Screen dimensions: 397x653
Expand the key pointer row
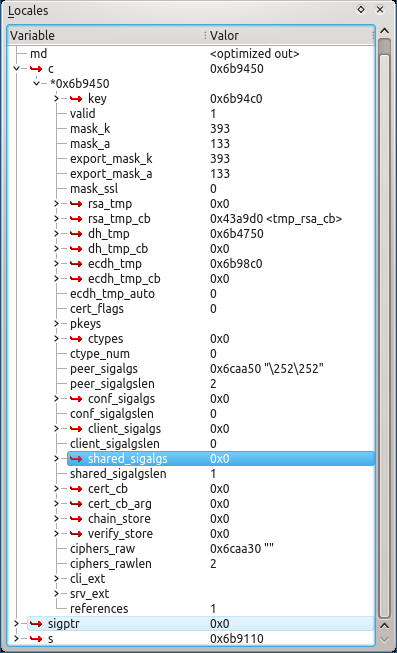56,99
